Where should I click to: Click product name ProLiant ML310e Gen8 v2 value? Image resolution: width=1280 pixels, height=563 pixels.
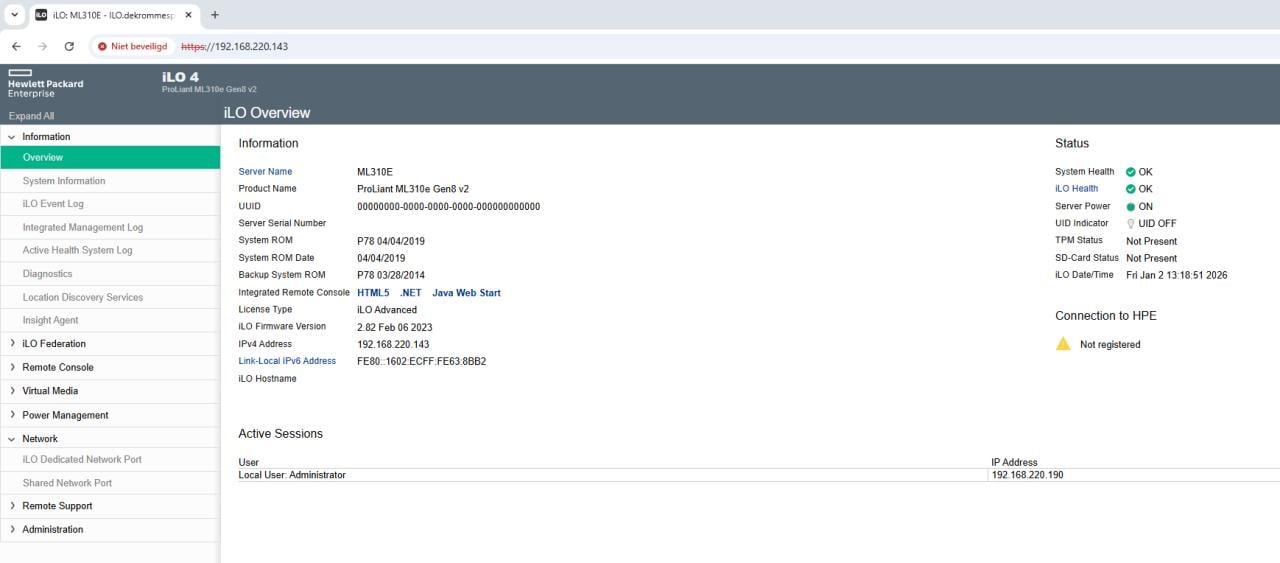[x=413, y=189]
